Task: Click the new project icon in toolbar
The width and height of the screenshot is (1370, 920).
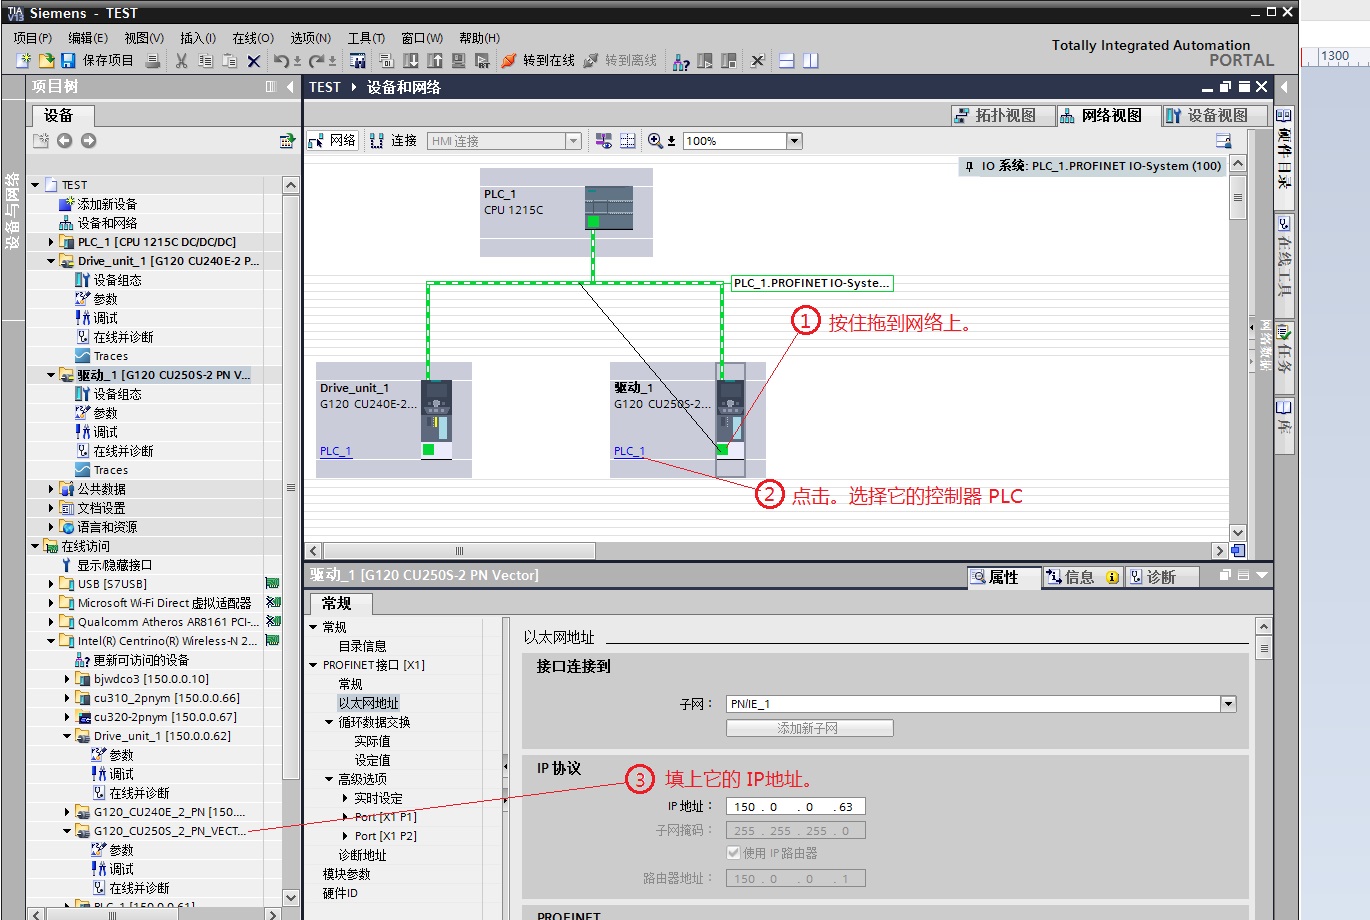Action: coord(23,61)
